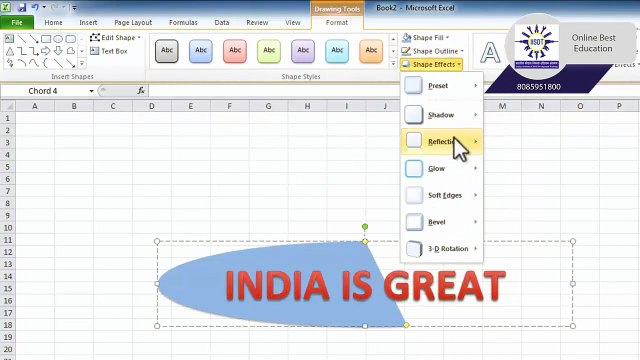The height and width of the screenshot is (360, 640).
Task: Open the Soft Edges submenu
Action: pos(442,195)
